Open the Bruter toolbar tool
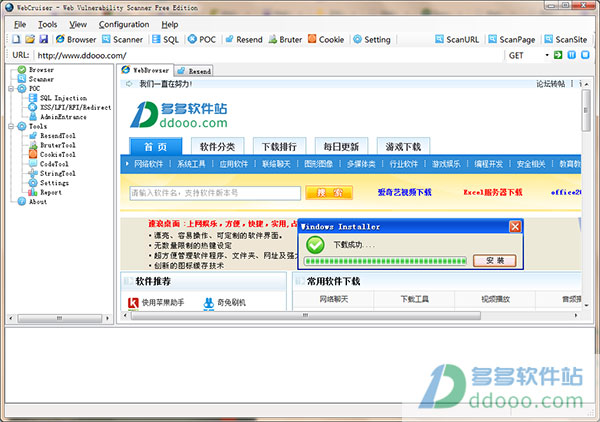600x422 pixels. coord(285,39)
